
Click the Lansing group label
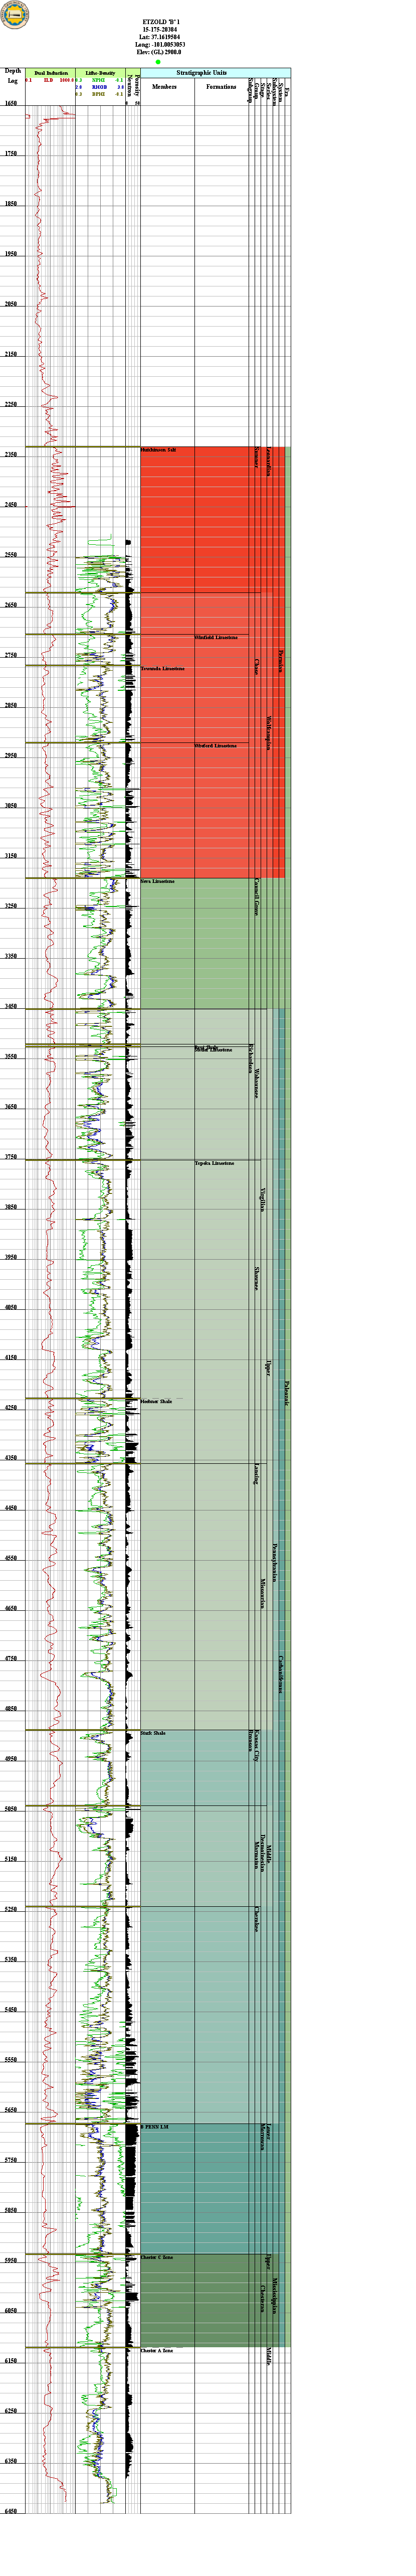pos(257,1474)
